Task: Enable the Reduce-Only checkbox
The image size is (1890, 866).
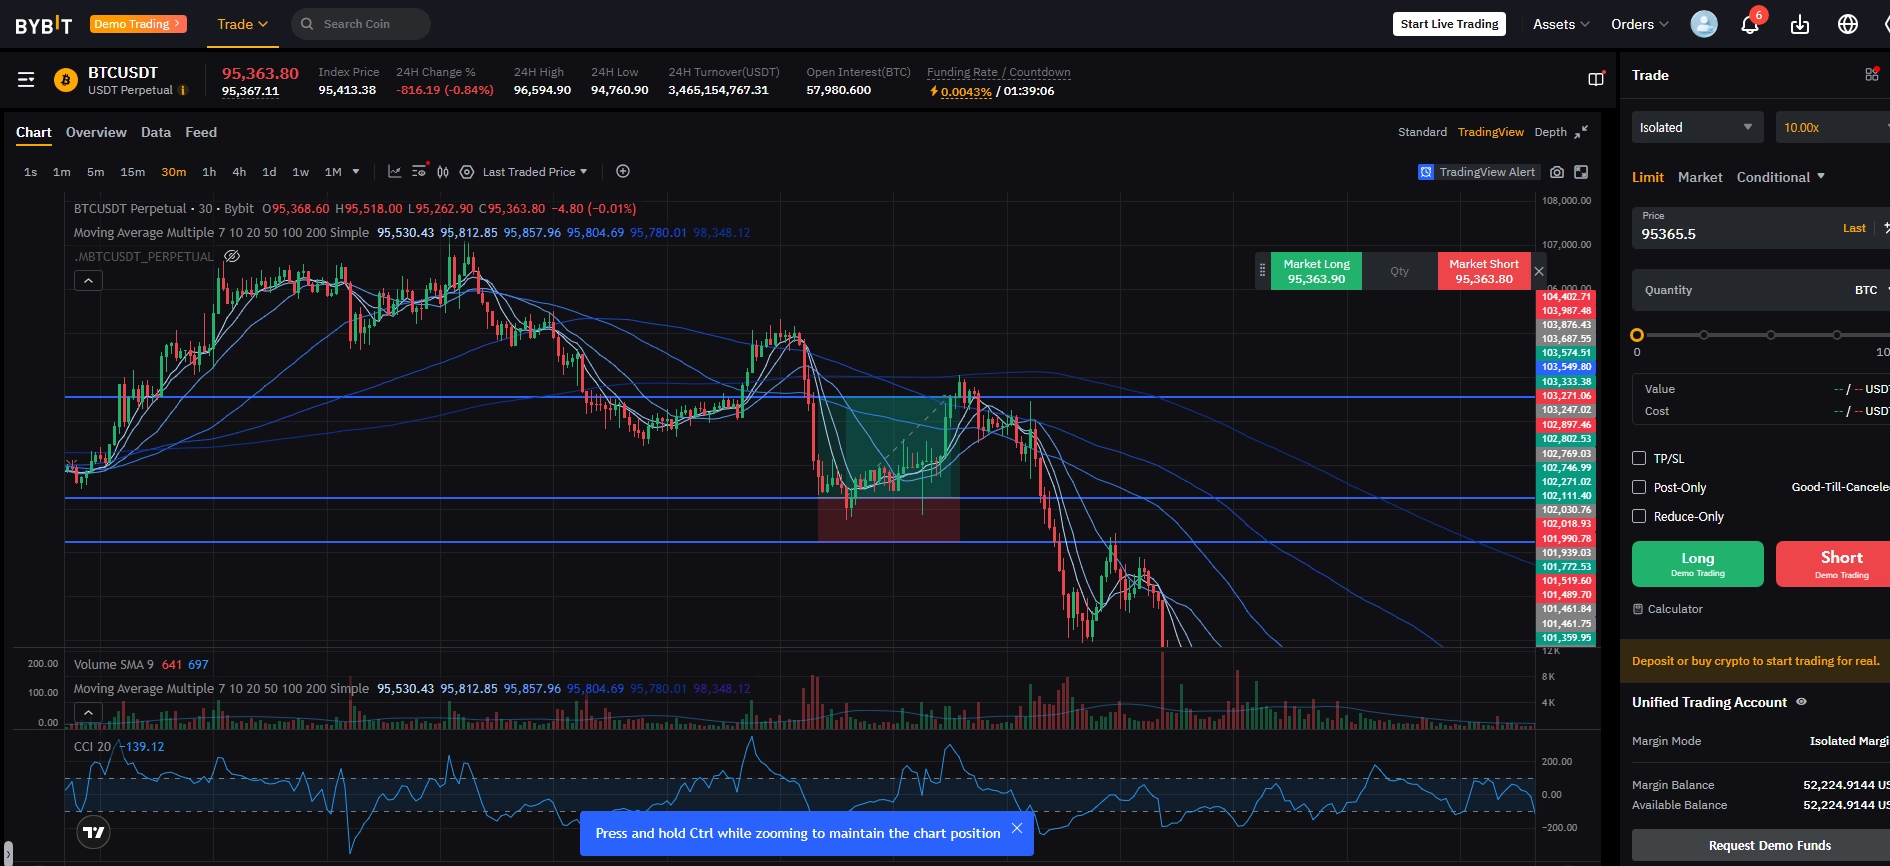Action: (1639, 516)
